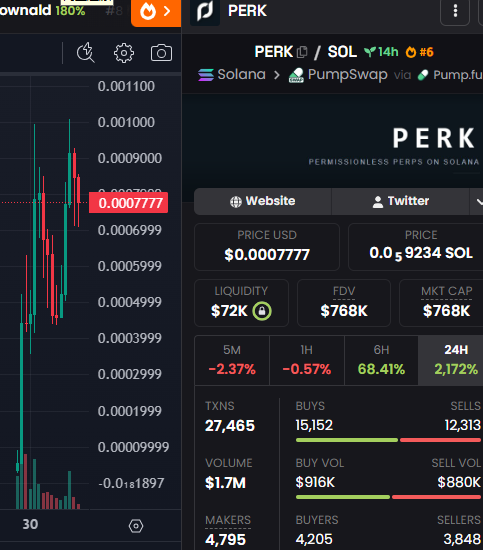Click the Solana chain logo
Viewport: 483px width, 550px height.
click(x=206, y=75)
